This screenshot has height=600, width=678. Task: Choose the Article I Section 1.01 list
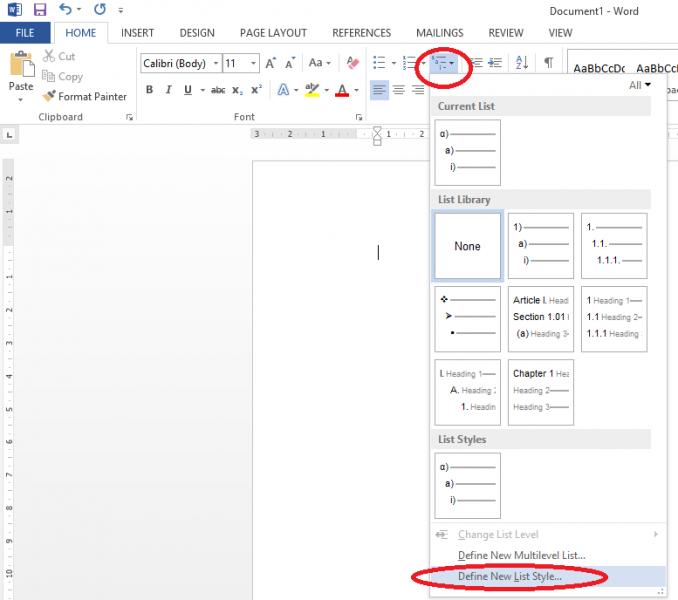[540, 319]
